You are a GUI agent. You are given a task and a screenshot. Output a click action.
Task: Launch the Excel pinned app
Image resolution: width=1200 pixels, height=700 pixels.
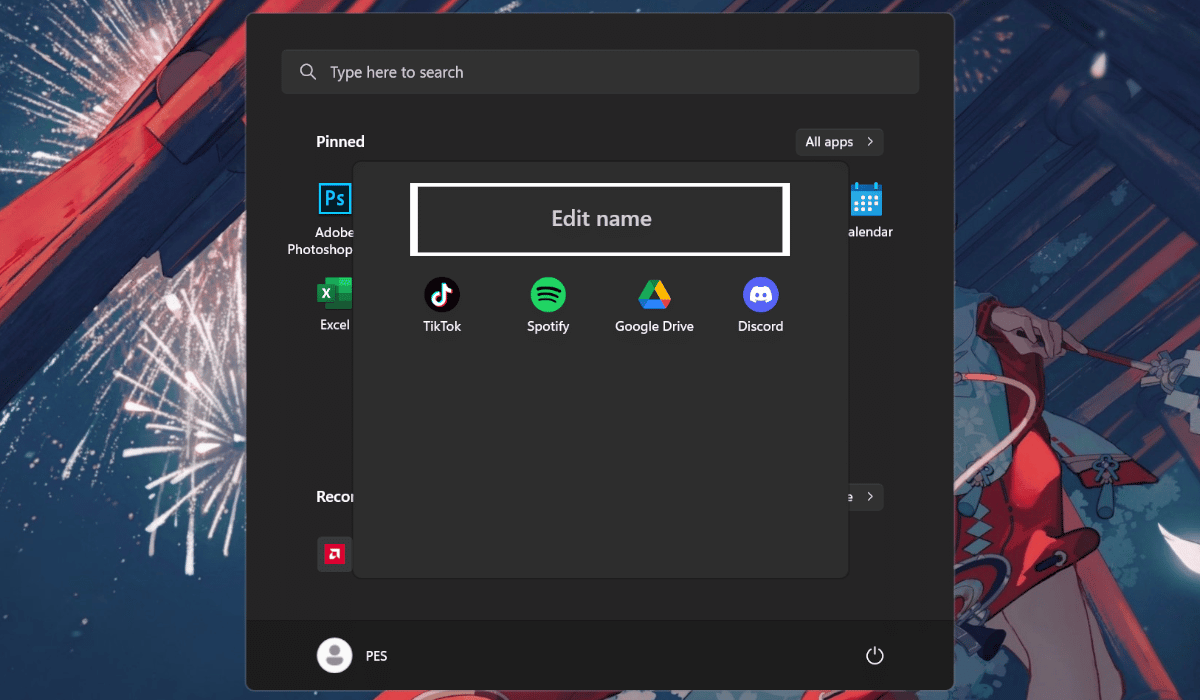coord(334,294)
